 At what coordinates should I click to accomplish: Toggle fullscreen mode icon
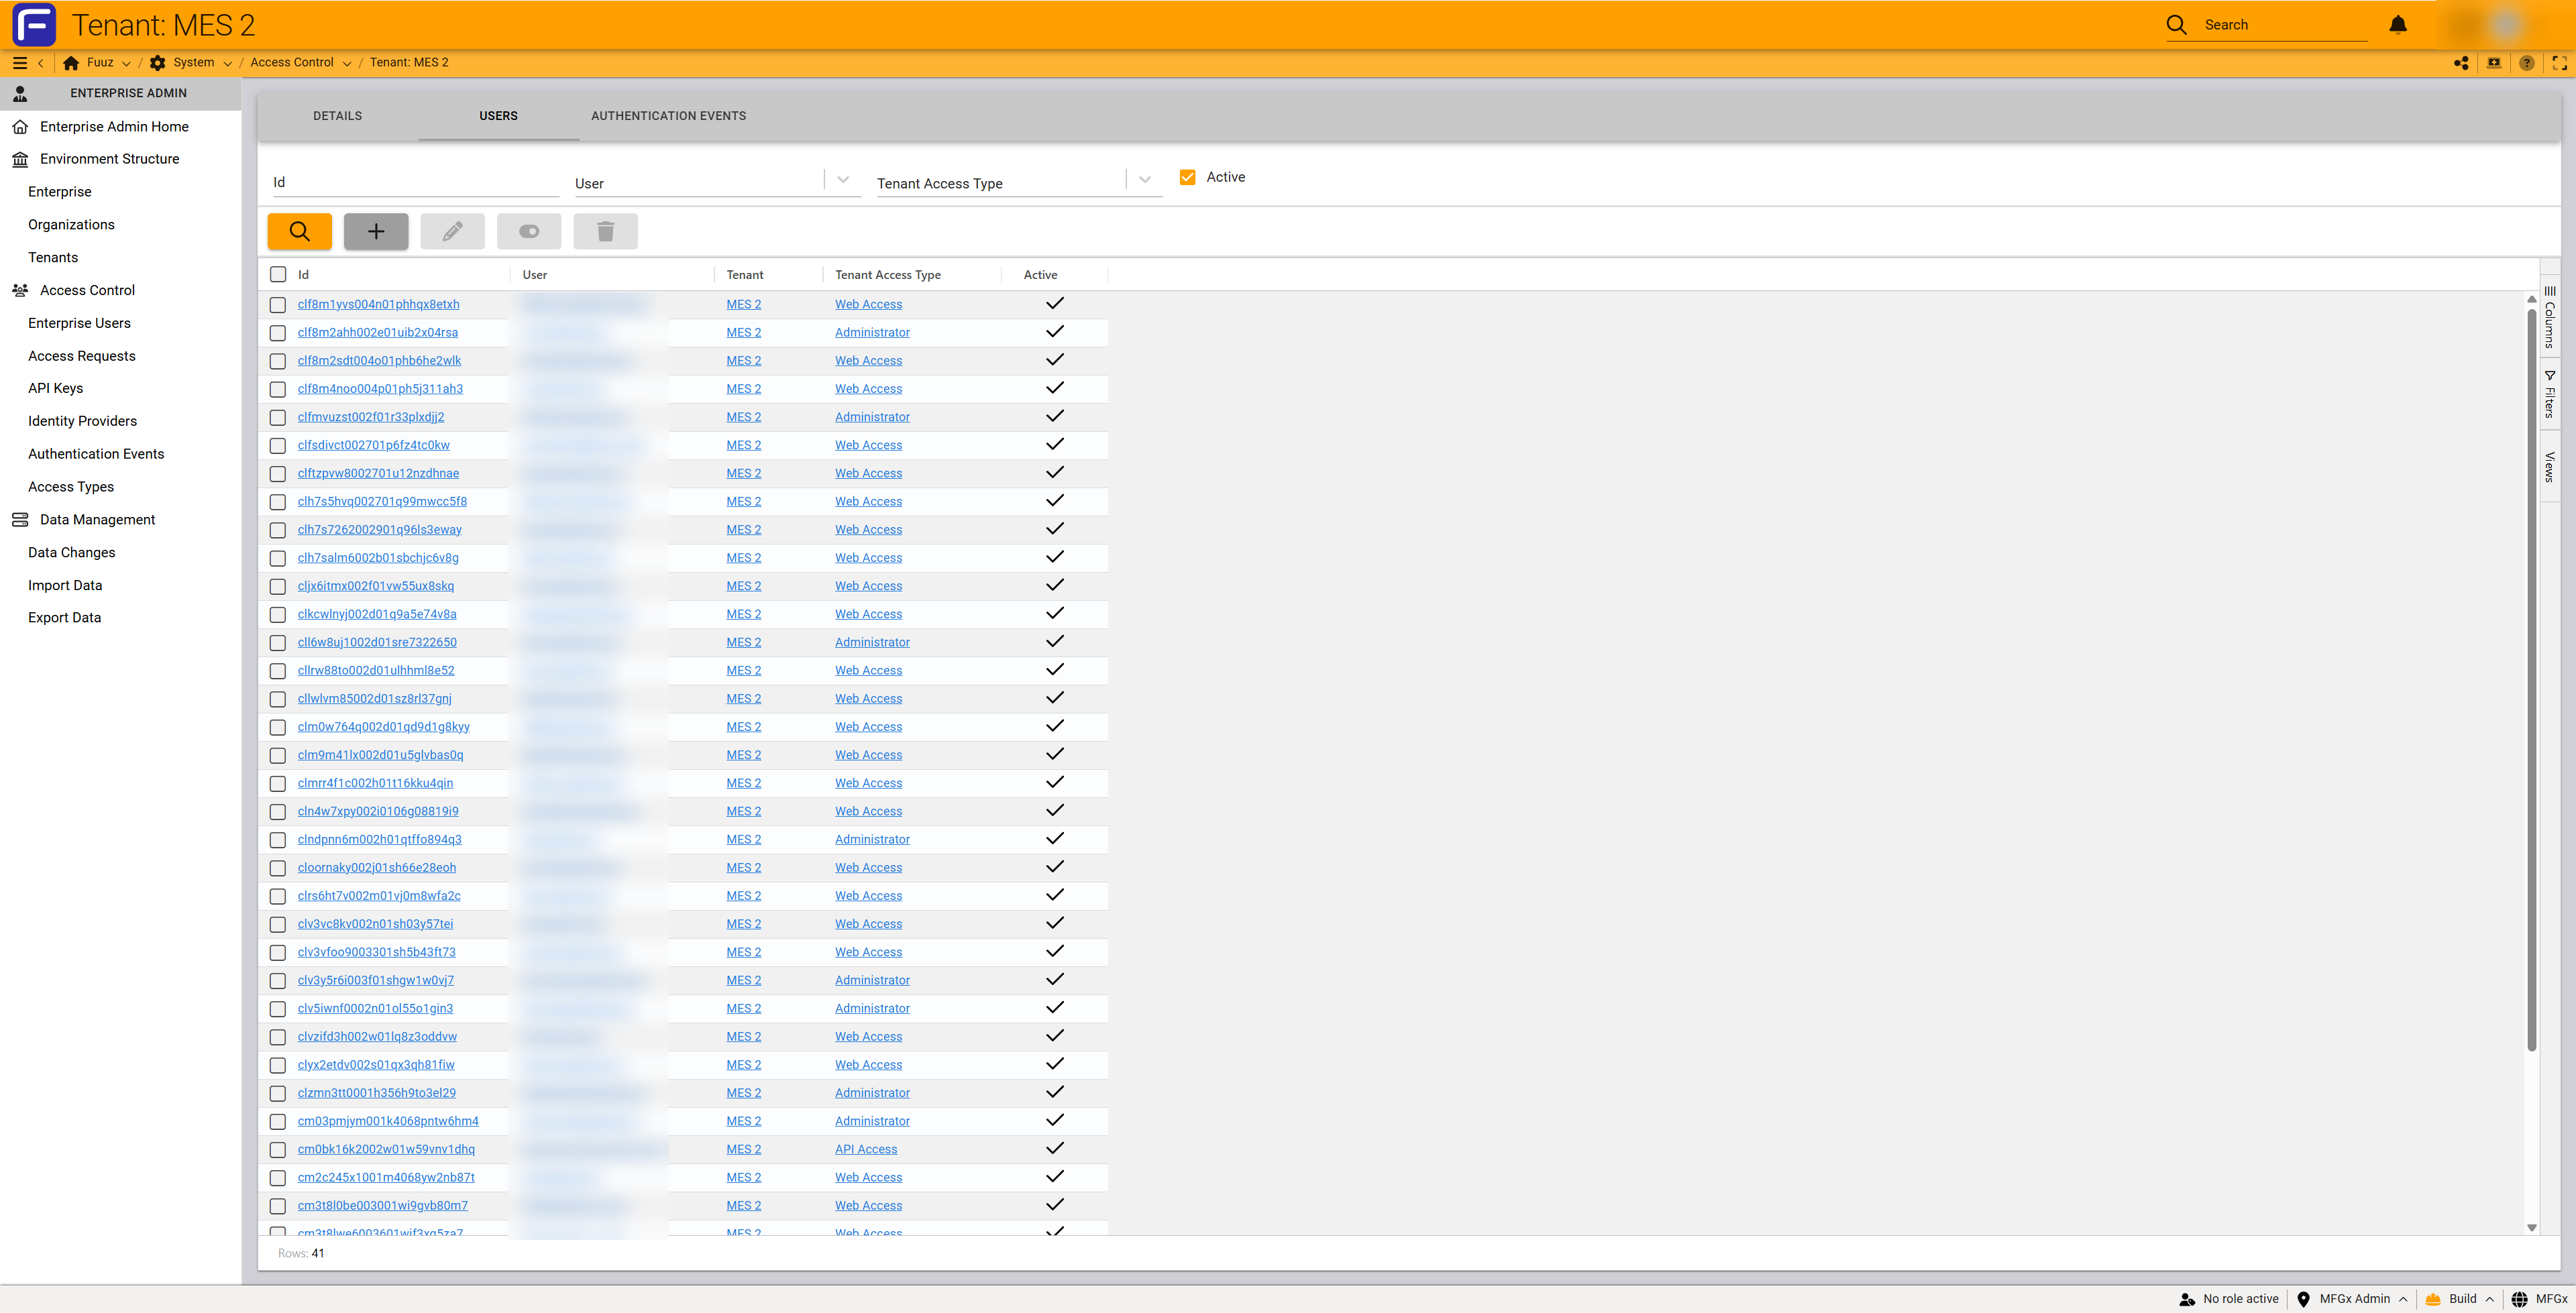click(x=2560, y=63)
